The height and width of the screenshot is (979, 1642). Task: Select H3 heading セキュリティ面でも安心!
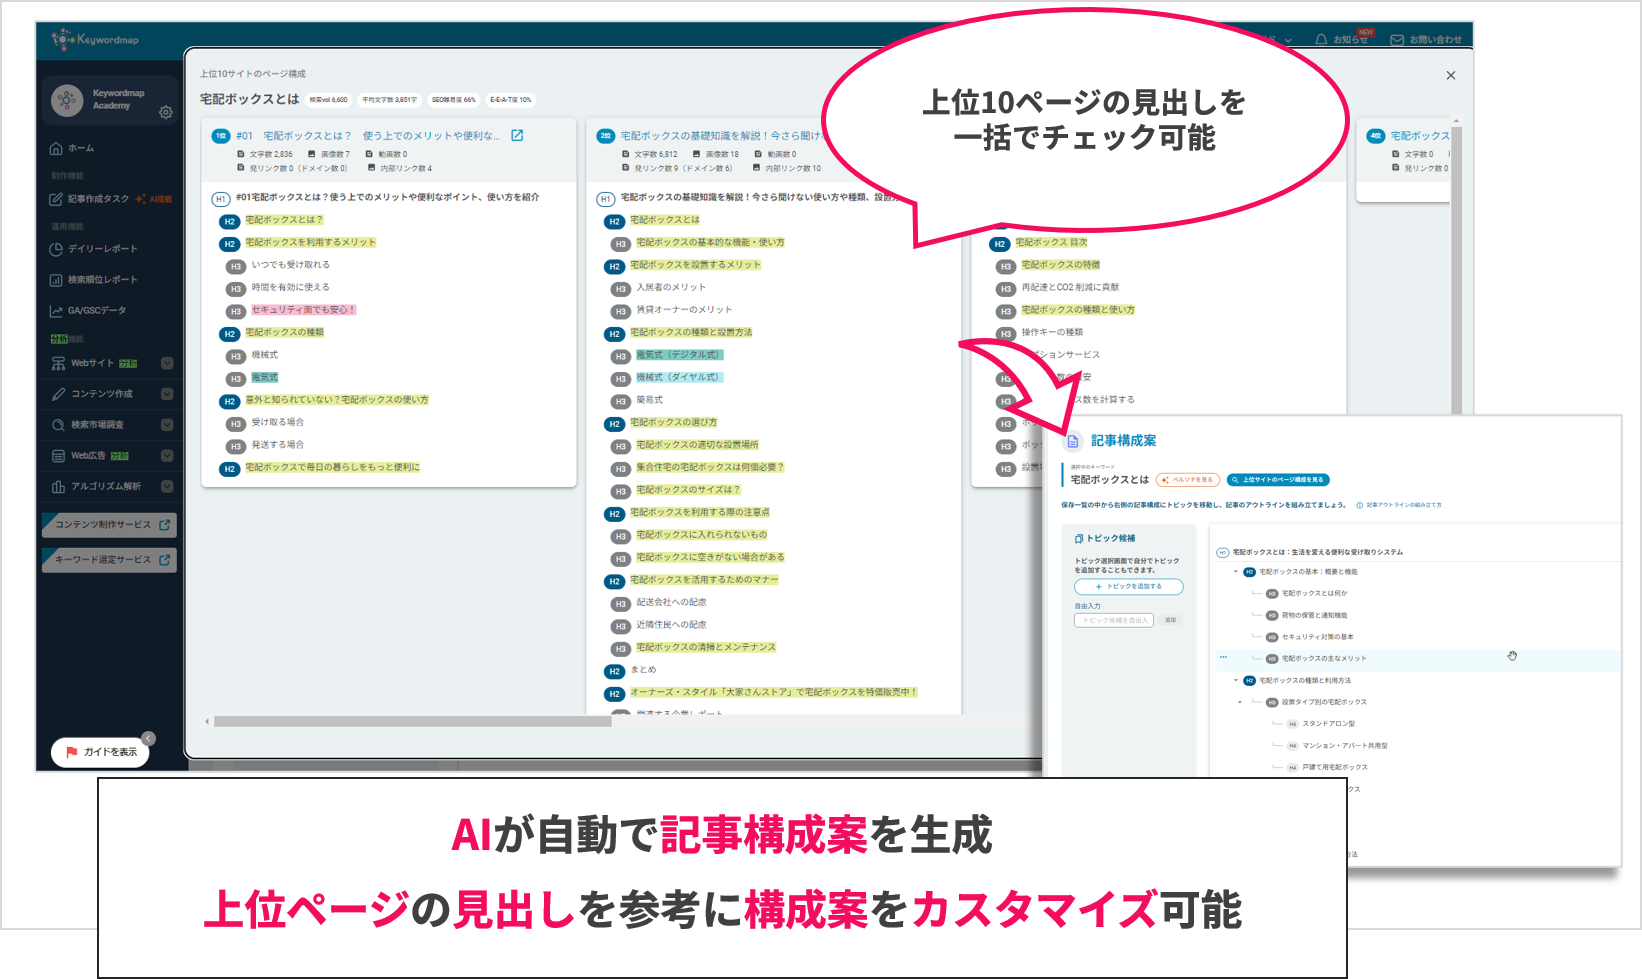tap(304, 310)
